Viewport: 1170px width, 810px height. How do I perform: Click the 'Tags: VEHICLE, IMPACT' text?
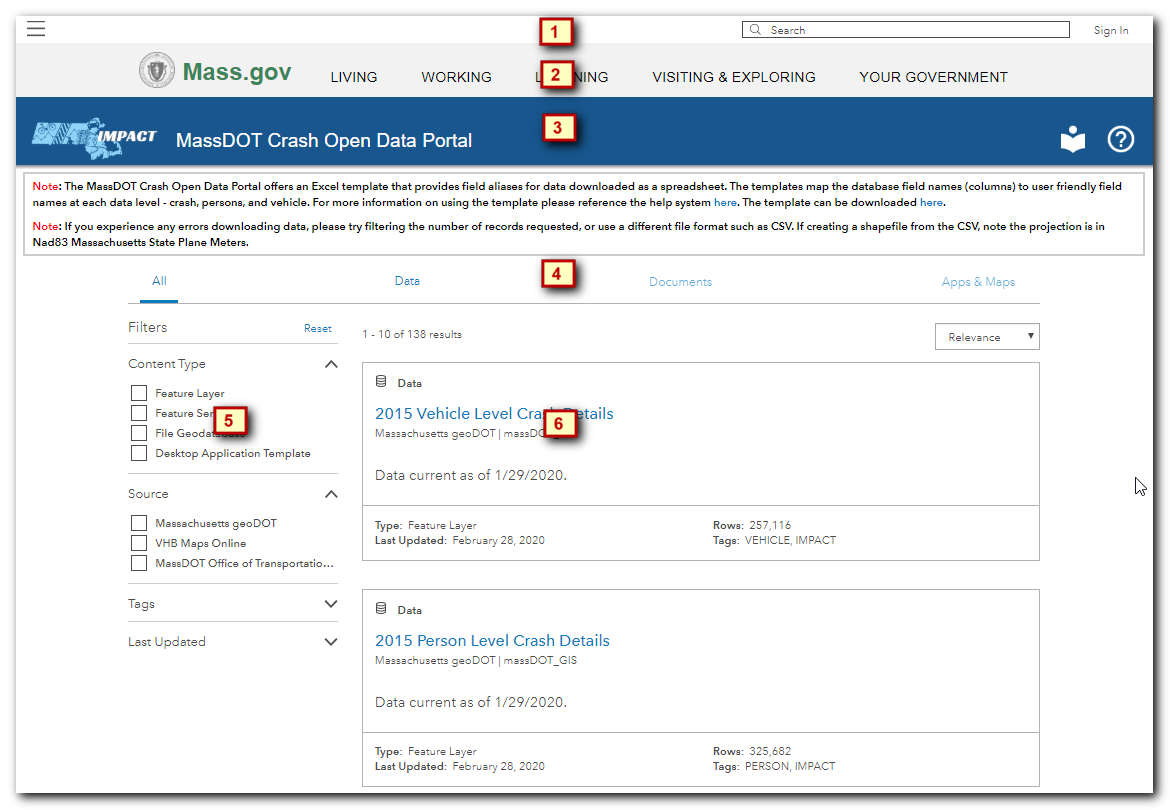(x=775, y=540)
